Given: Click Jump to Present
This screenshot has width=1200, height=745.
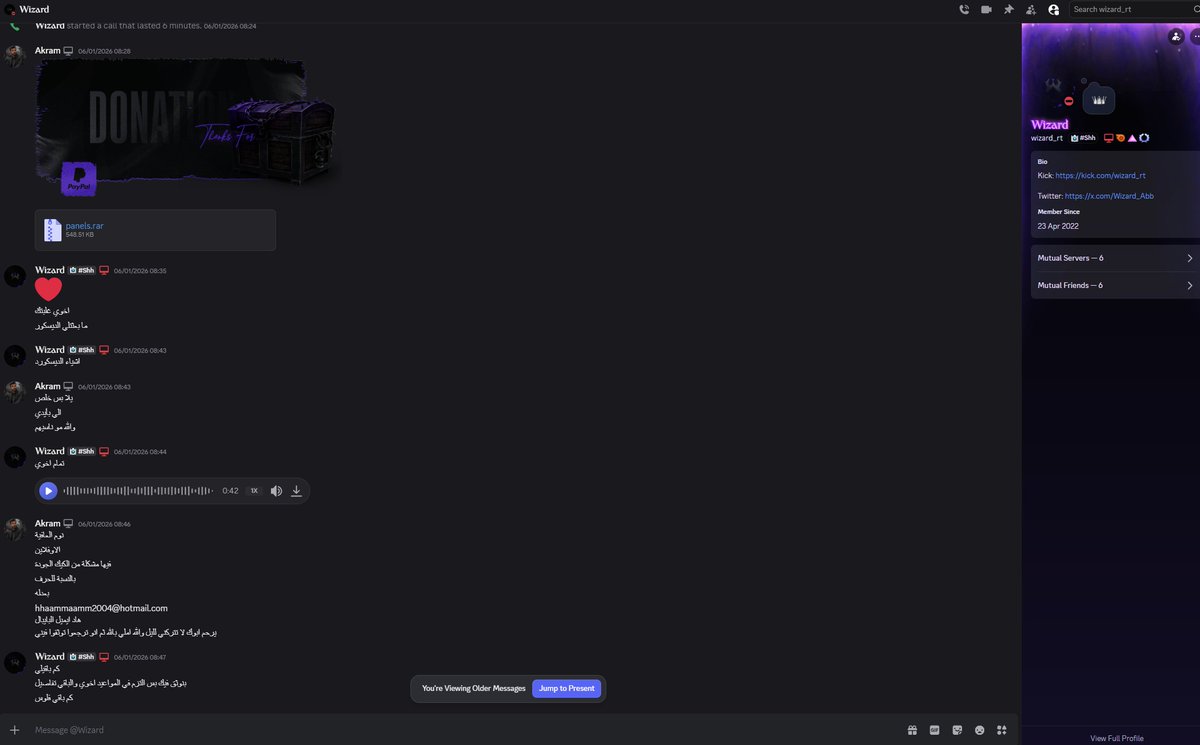Looking at the screenshot, I should [x=566, y=688].
